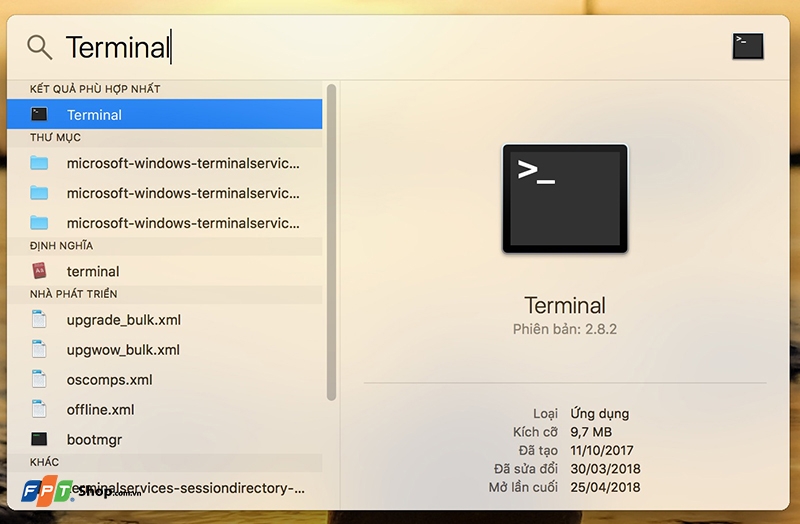Click the 'NHÀ PHÁT TRIỂN' section header

click(x=73, y=294)
